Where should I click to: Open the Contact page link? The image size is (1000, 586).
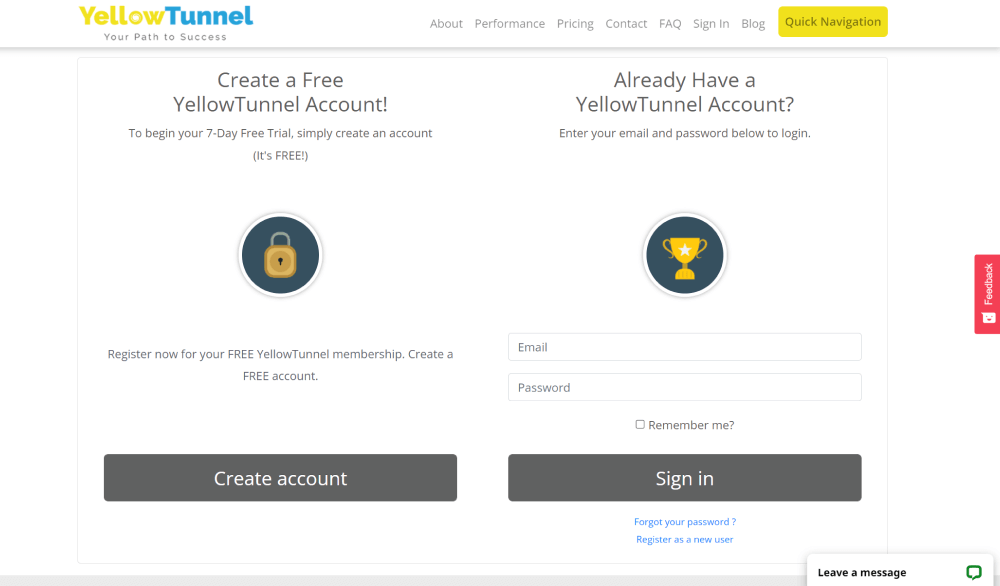click(626, 23)
